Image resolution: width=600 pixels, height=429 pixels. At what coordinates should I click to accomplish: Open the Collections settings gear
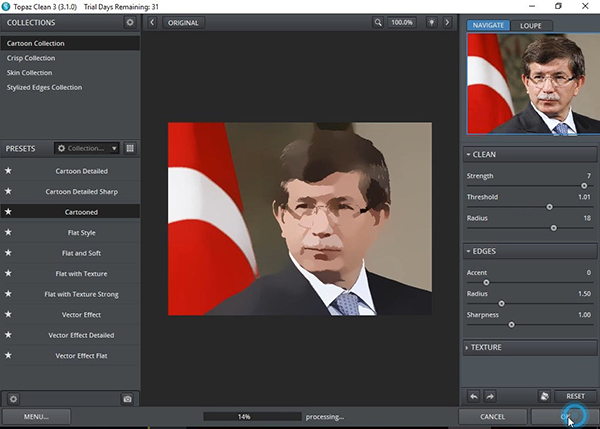130,23
